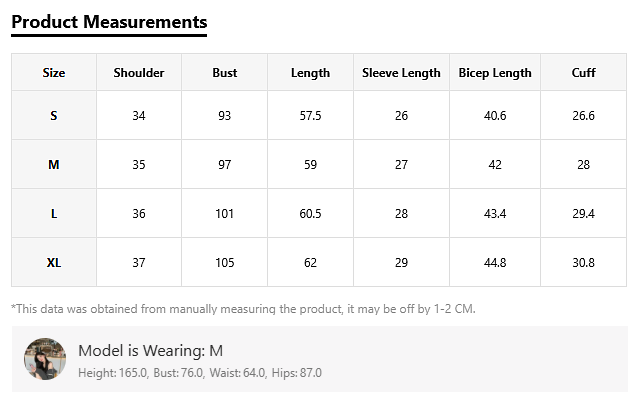Click the 30.8 cuff value for XL
Screen dimensions: 632x404
[584, 263]
